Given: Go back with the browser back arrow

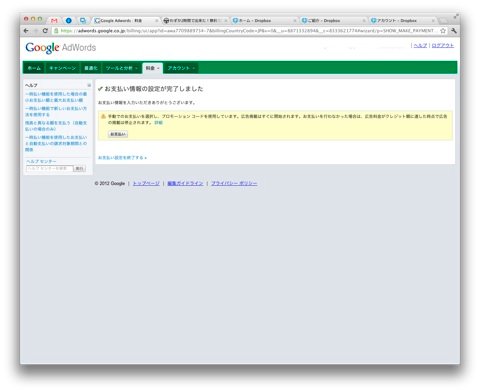Looking at the screenshot, I should tap(26, 31).
